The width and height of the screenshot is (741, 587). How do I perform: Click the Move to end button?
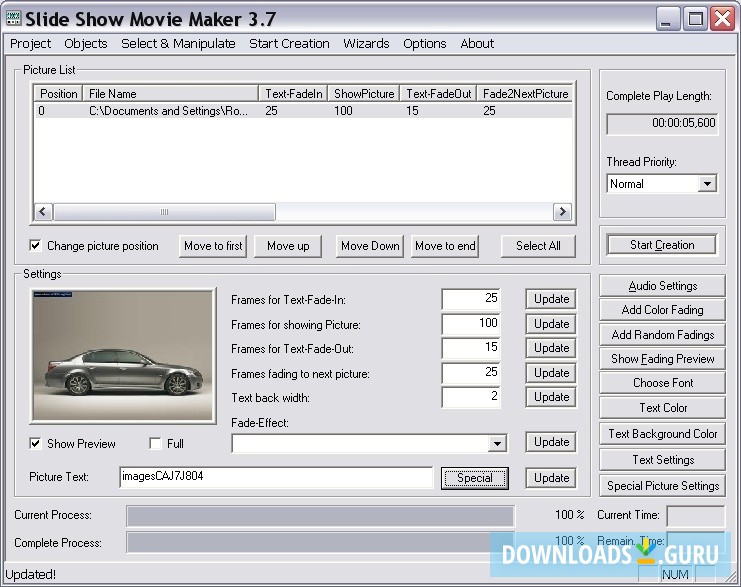tap(445, 246)
